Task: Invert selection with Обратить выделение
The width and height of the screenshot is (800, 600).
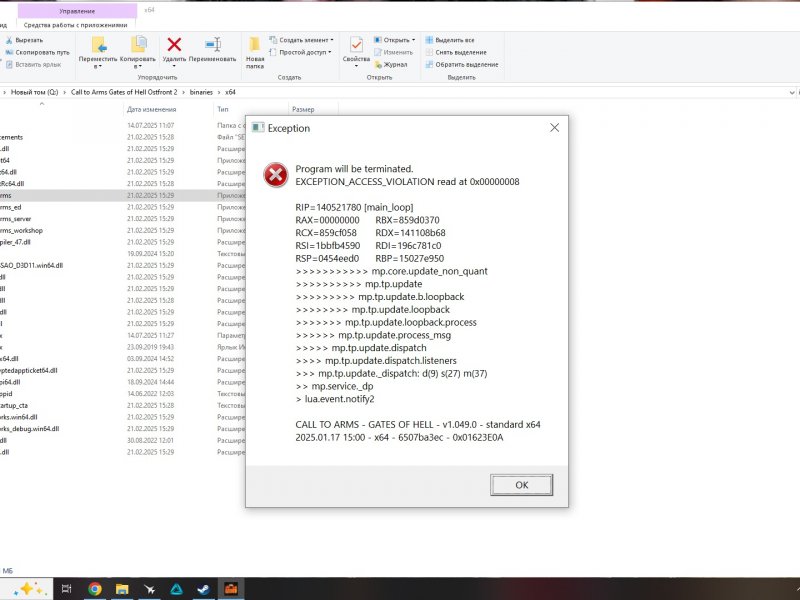Action: 462,64
